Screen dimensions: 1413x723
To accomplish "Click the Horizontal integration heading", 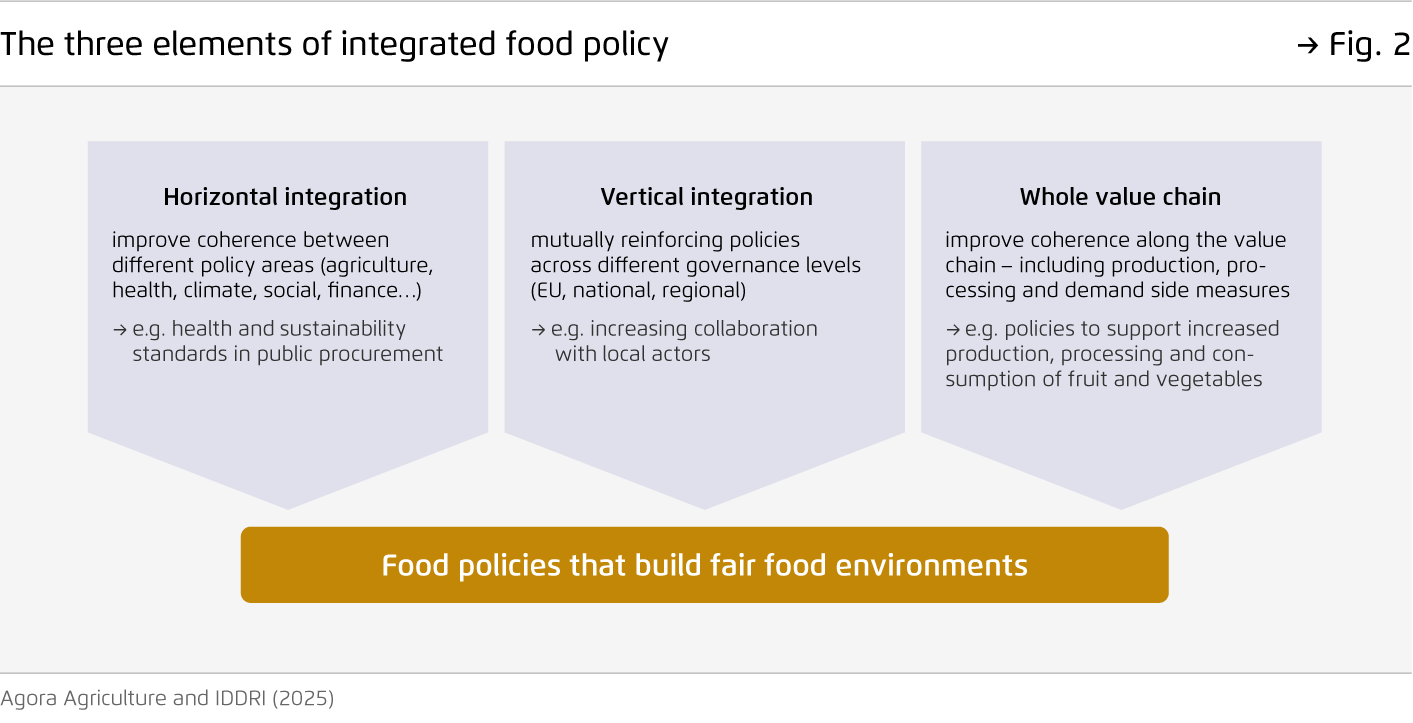I will [x=285, y=197].
